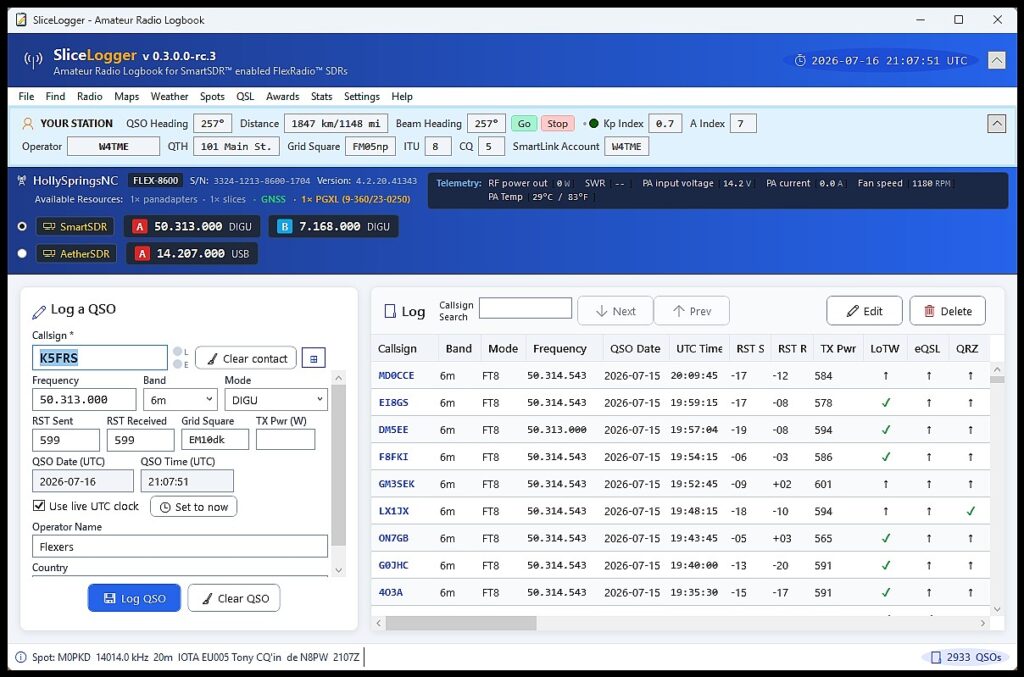Click the Clear QSO button
Image resolution: width=1024 pixels, height=677 pixels.
234,598
